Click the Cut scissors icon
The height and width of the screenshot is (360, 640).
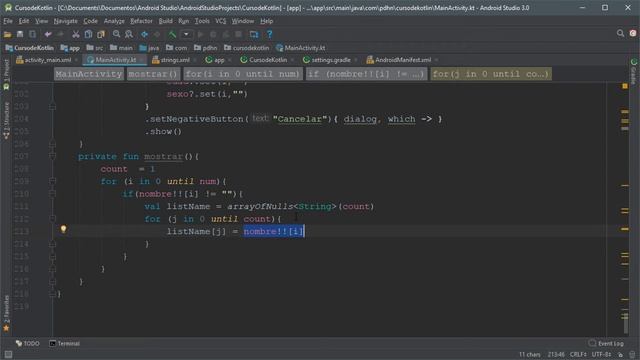click(x=76, y=34)
